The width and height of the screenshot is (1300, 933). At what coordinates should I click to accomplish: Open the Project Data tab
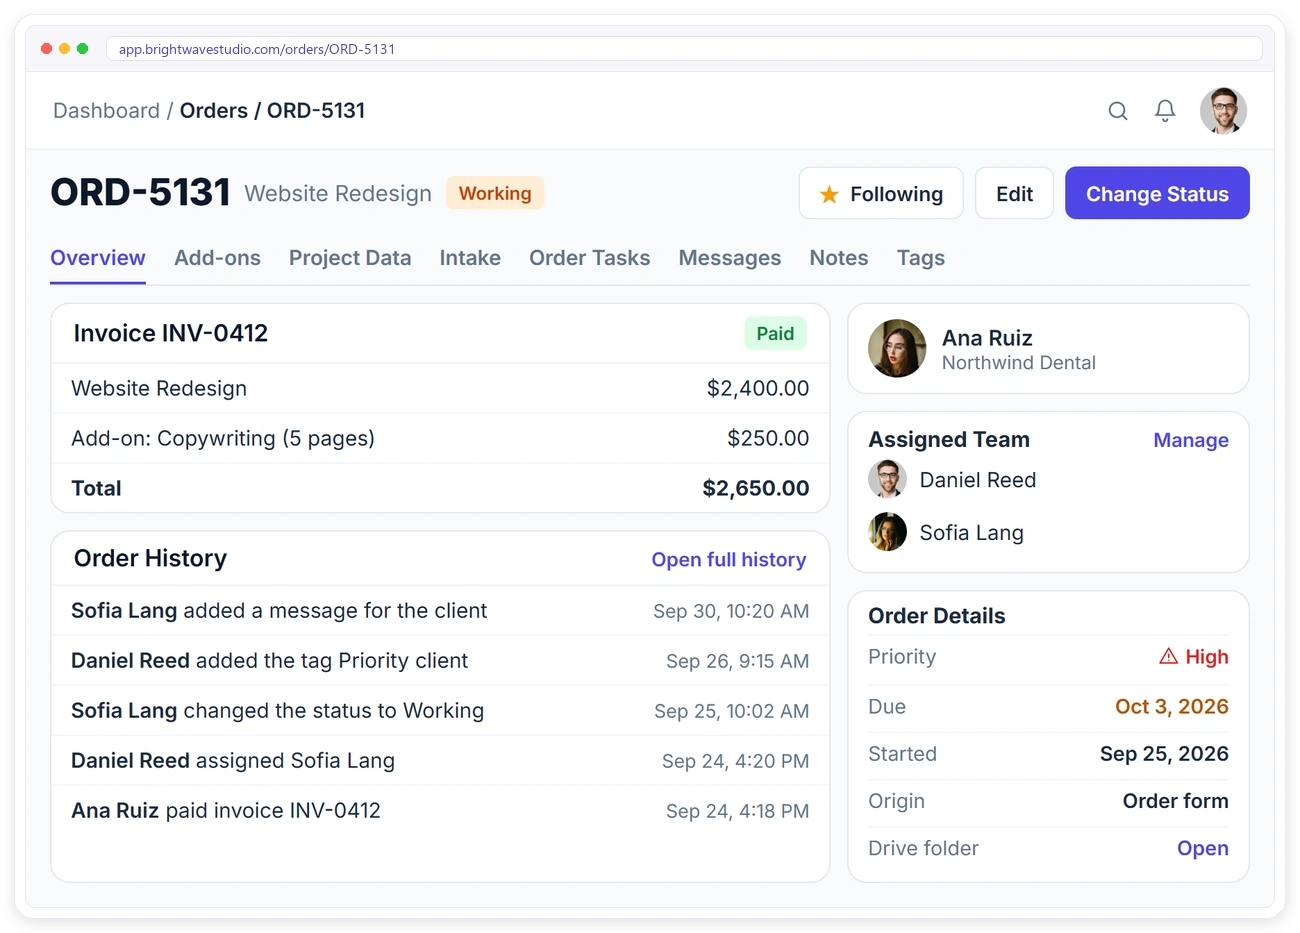click(x=350, y=258)
